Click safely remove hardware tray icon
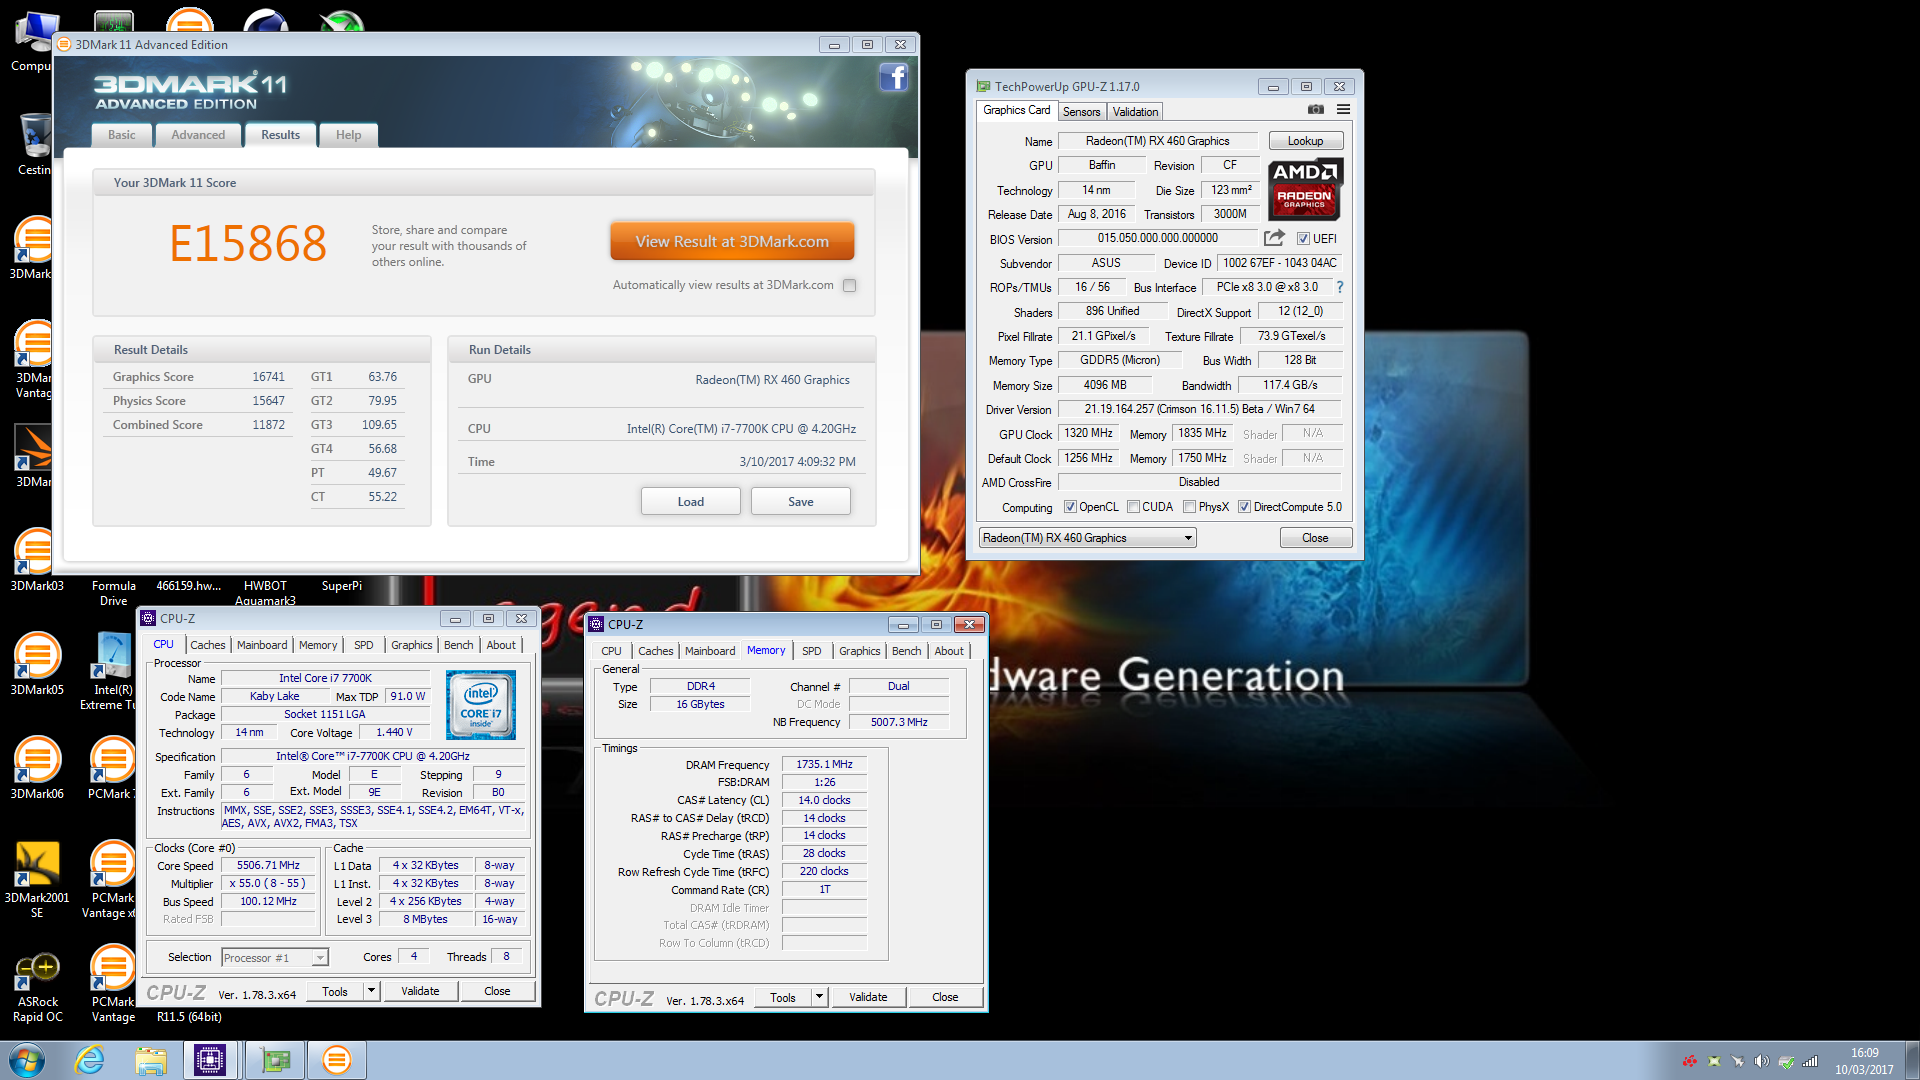This screenshot has height=1080, width=1920. (1786, 1061)
